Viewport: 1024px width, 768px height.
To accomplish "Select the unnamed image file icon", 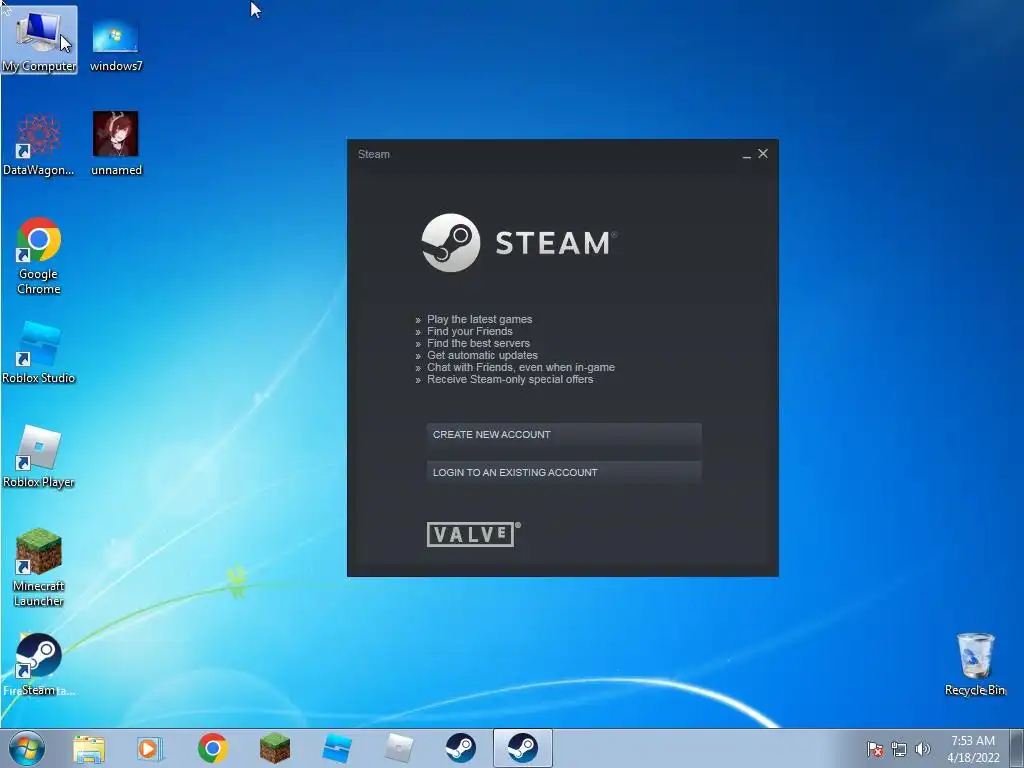I will click(x=116, y=144).
